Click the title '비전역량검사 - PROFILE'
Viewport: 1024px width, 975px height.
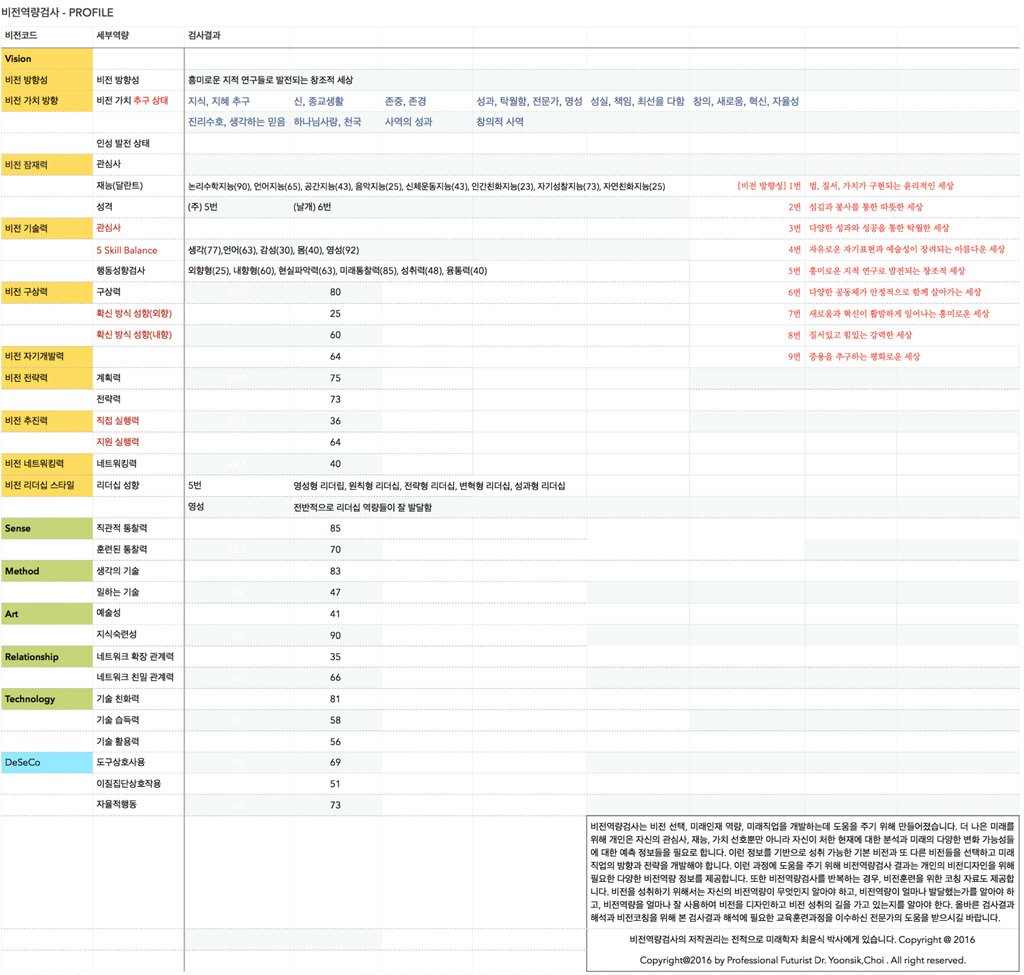(57, 12)
